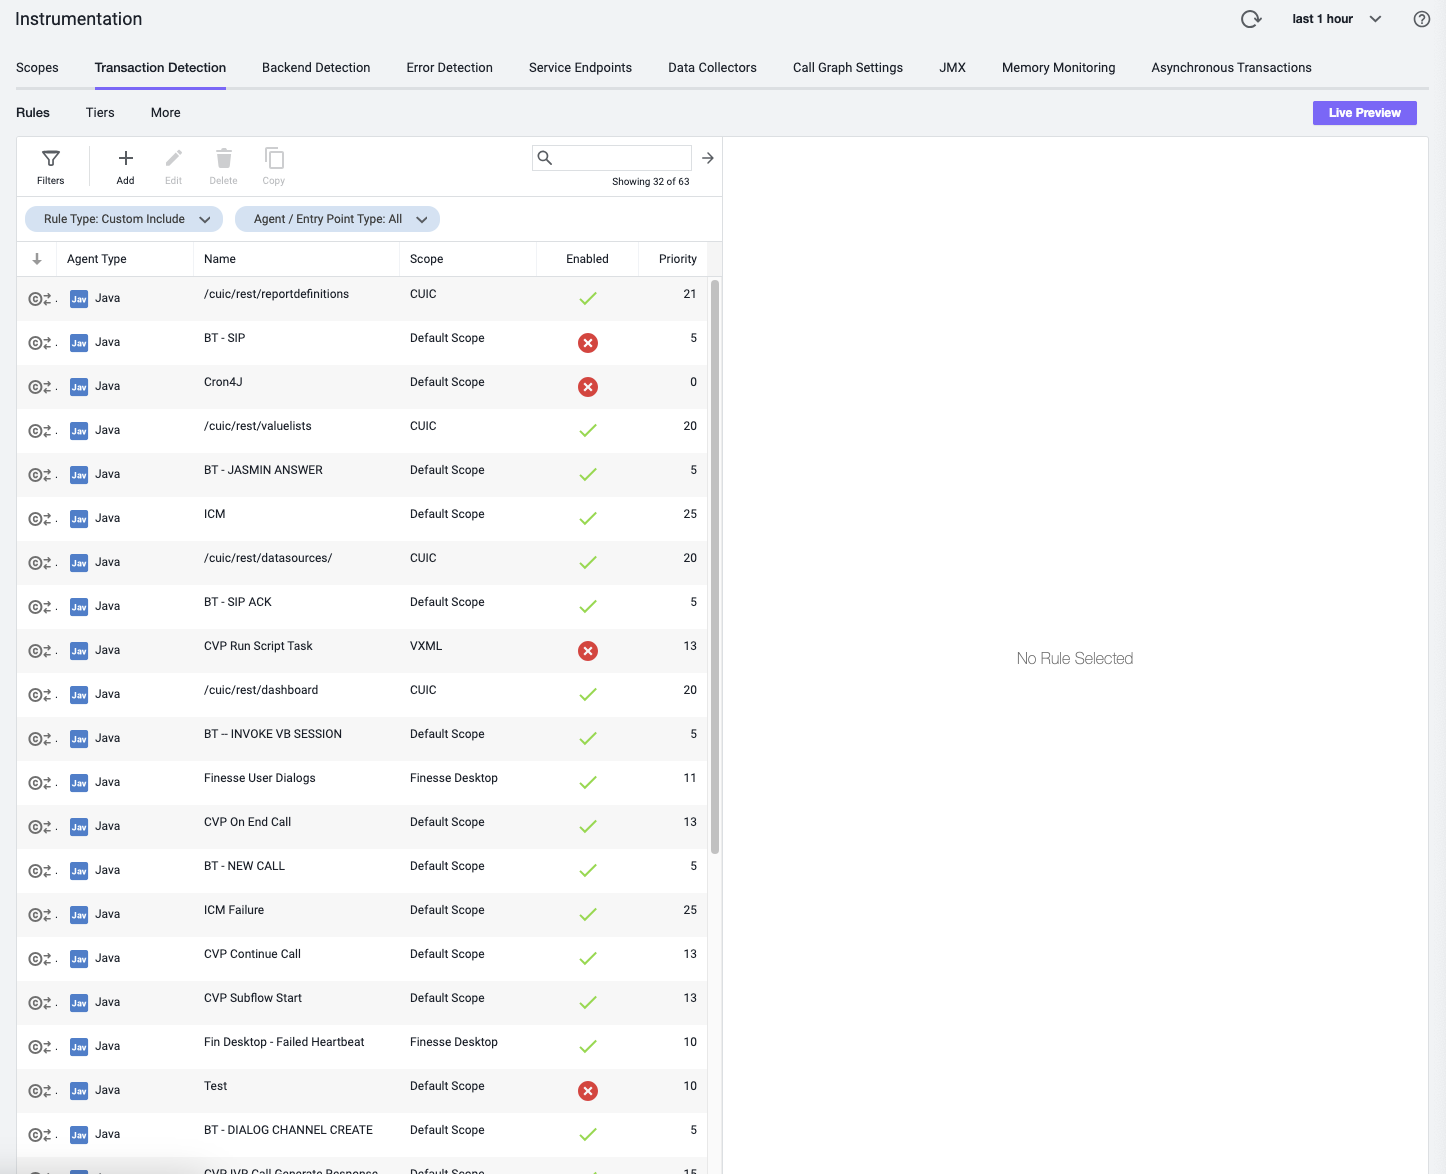1446x1174 pixels.
Task: Sort by the Priority column header
Action: pyautogui.click(x=677, y=259)
